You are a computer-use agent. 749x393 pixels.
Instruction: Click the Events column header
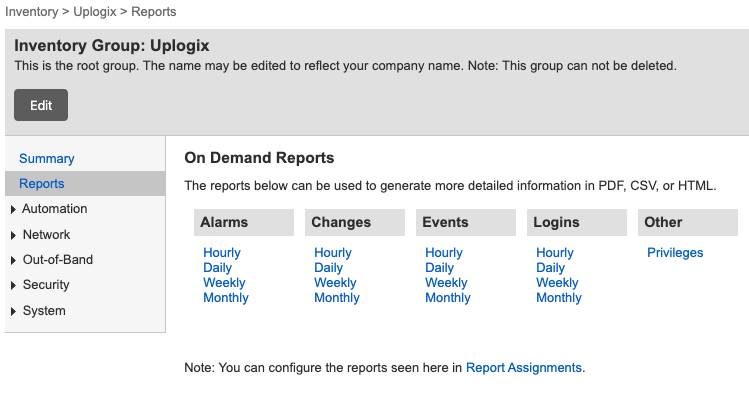click(x=466, y=222)
